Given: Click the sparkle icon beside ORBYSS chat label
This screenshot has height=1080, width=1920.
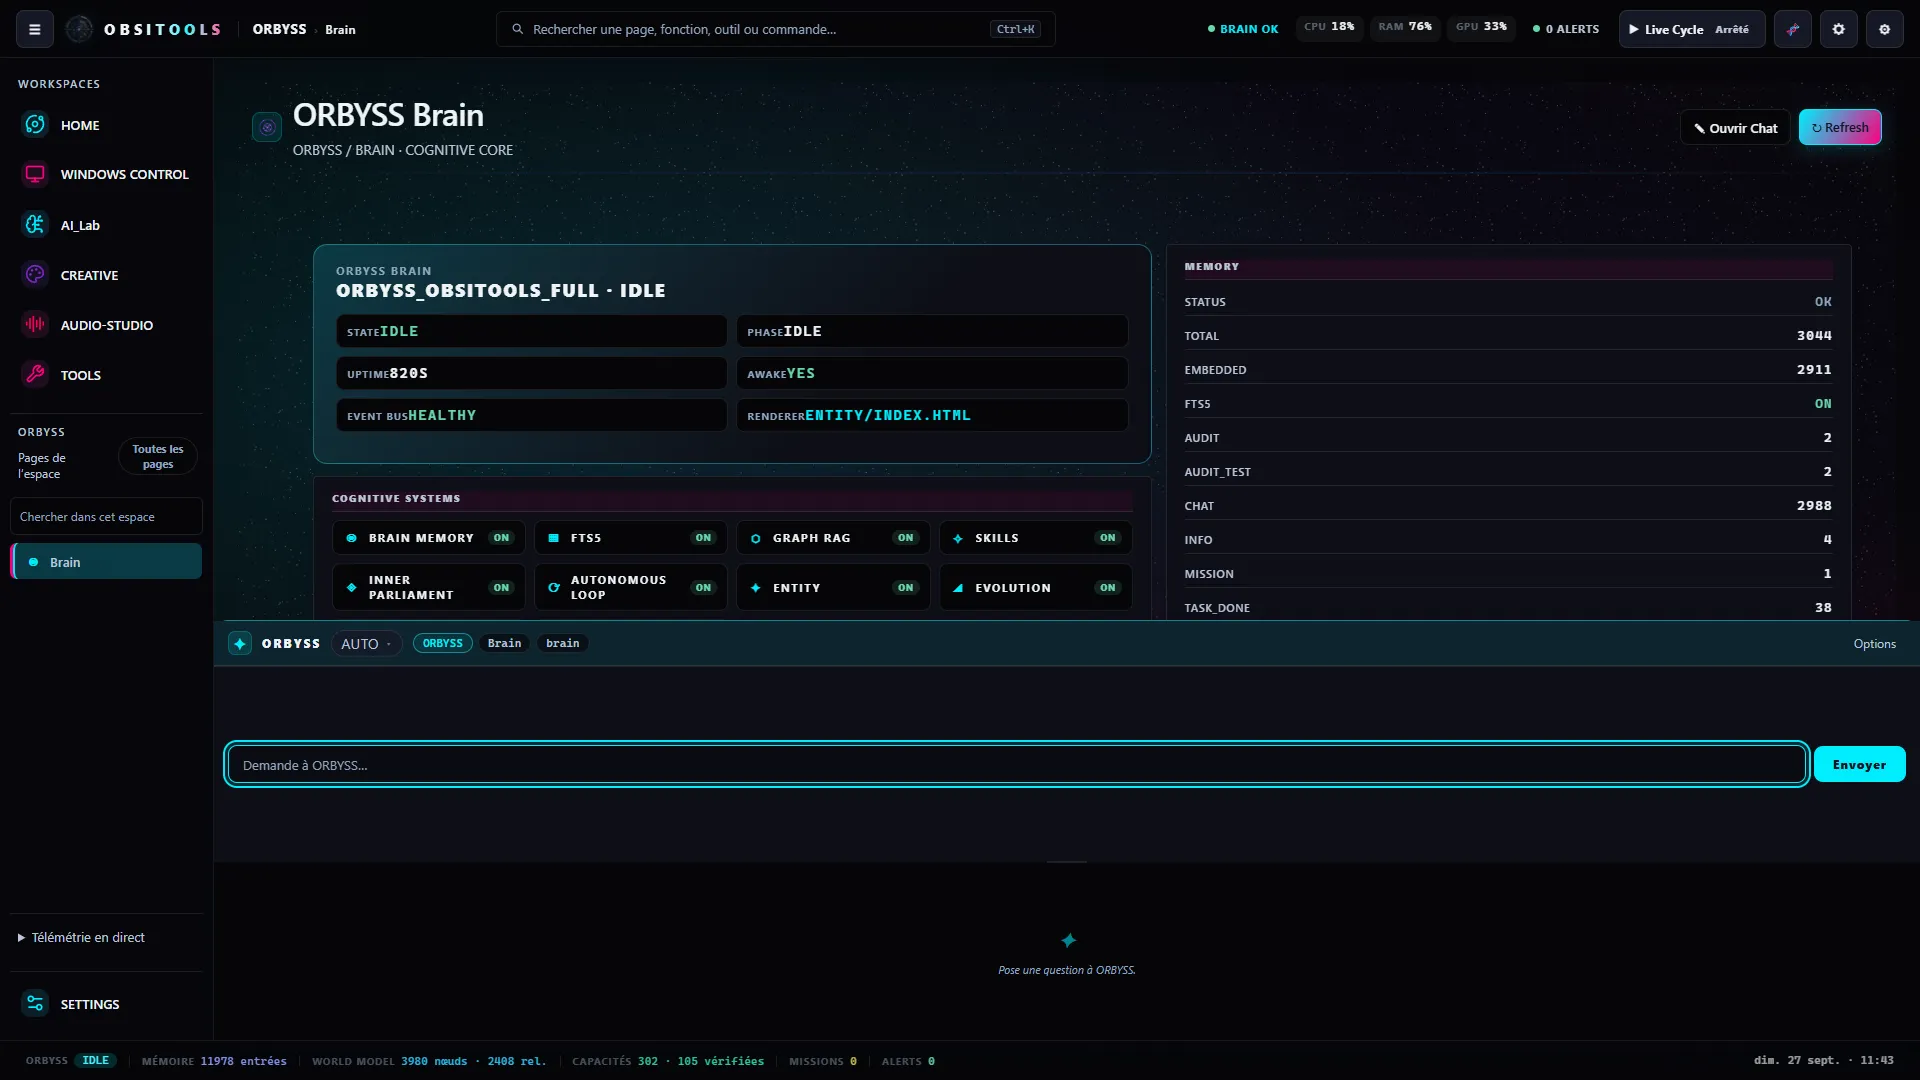Looking at the screenshot, I should pos(240,644).
